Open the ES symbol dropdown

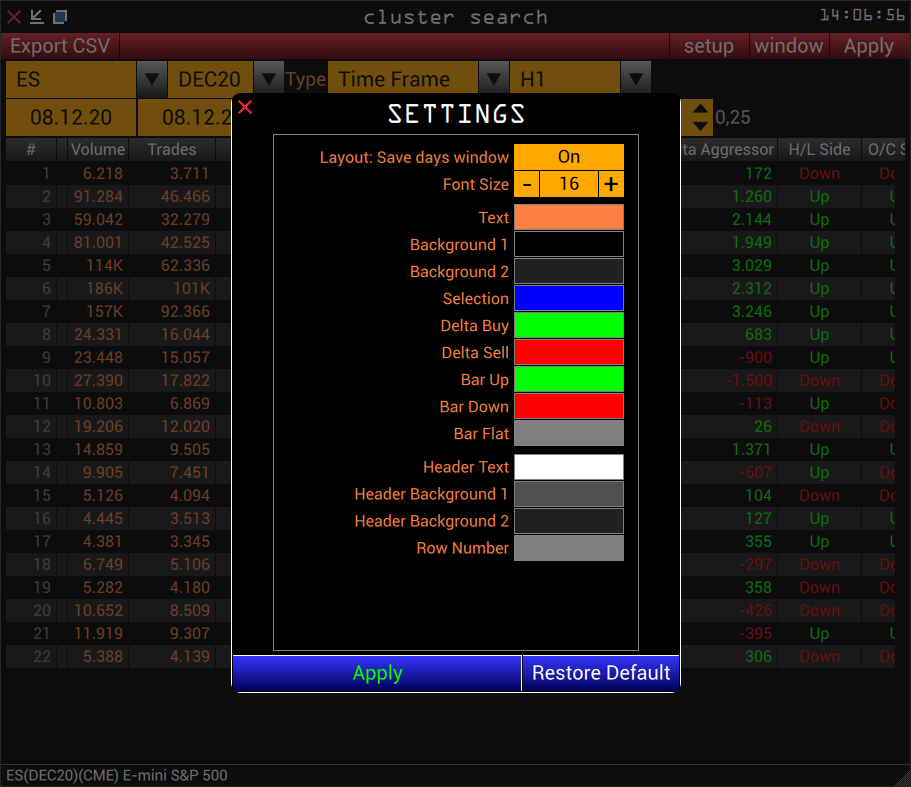(149, 77)
